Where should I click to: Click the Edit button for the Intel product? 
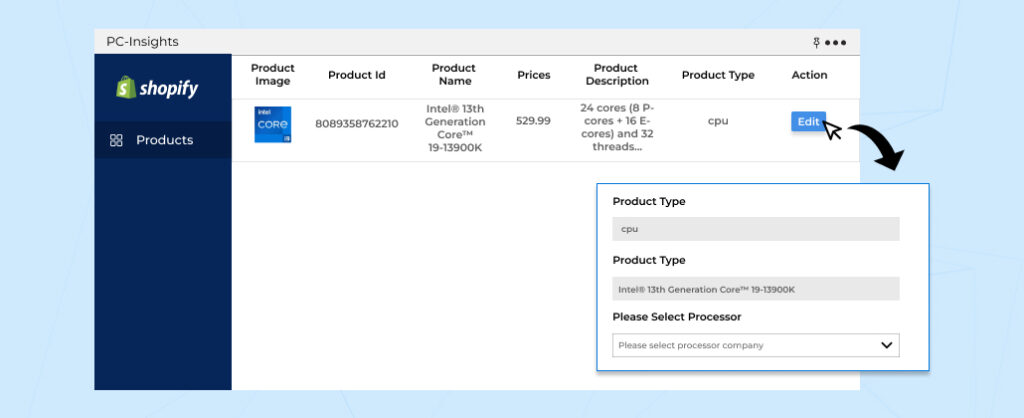click(x=808, y=122)
